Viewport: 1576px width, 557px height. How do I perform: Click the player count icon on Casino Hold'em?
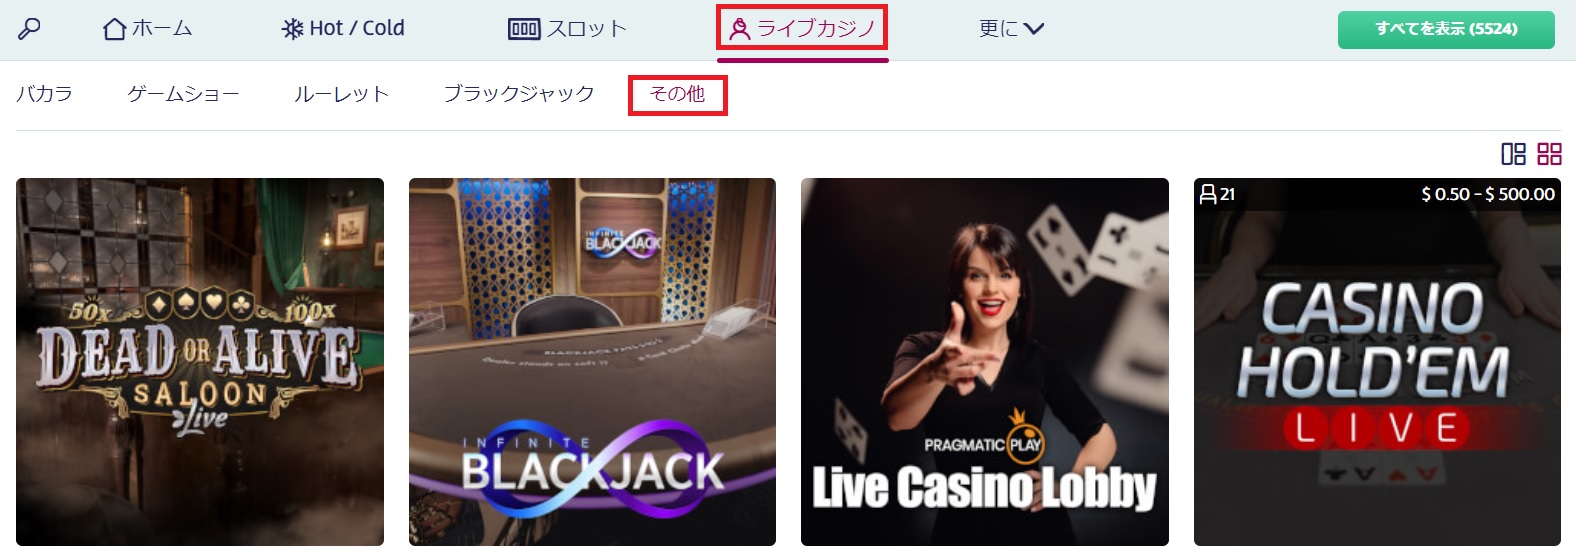[1208, 194]
